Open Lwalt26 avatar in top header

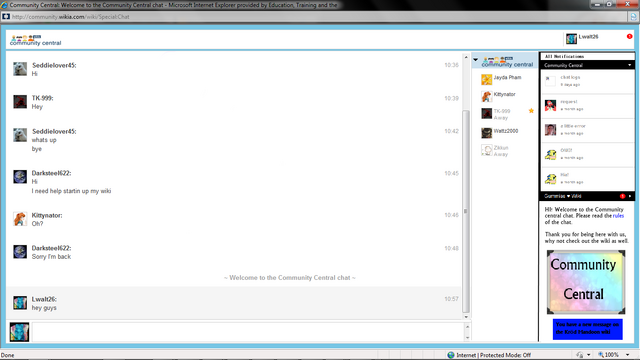tap(571, 39)
